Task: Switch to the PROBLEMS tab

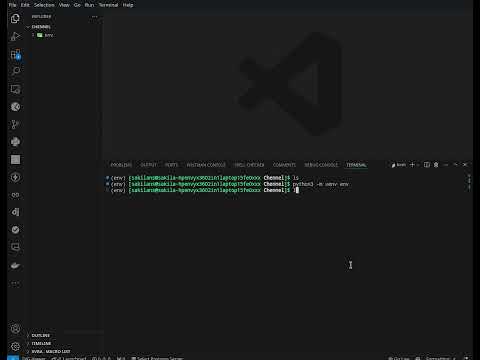Action: pos(121,165)
